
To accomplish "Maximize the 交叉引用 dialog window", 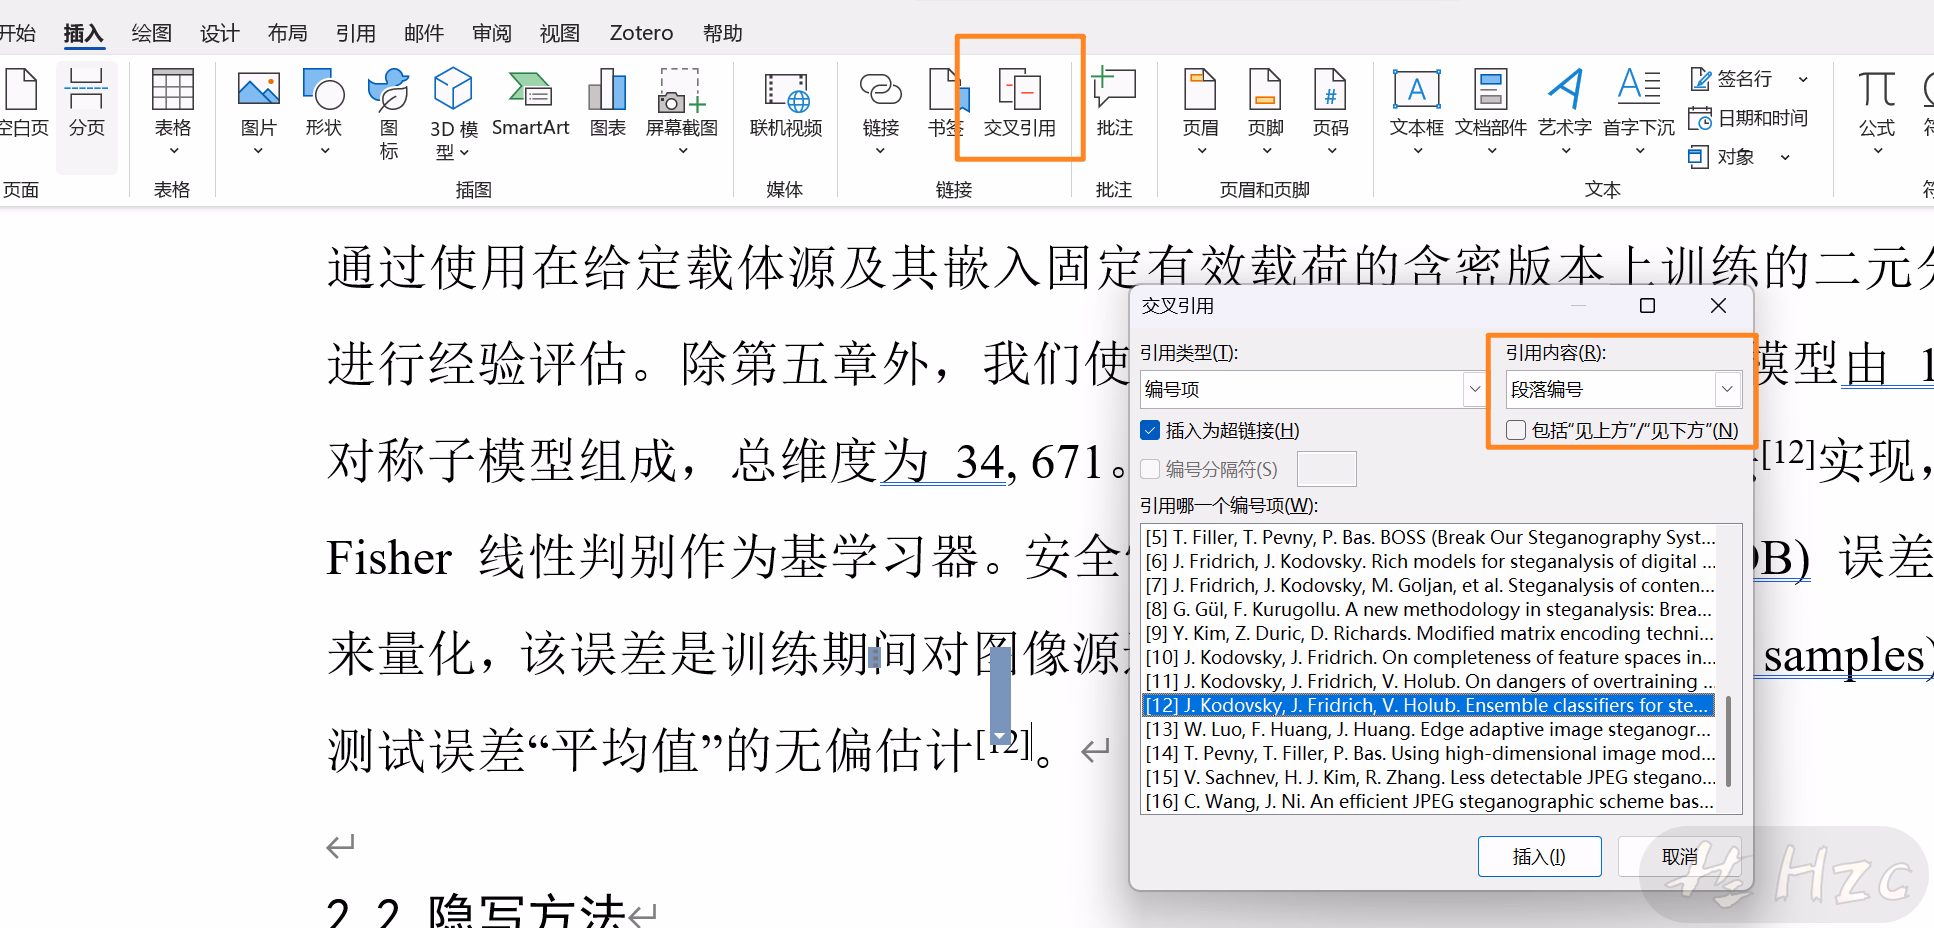I will click(1647, 306).
